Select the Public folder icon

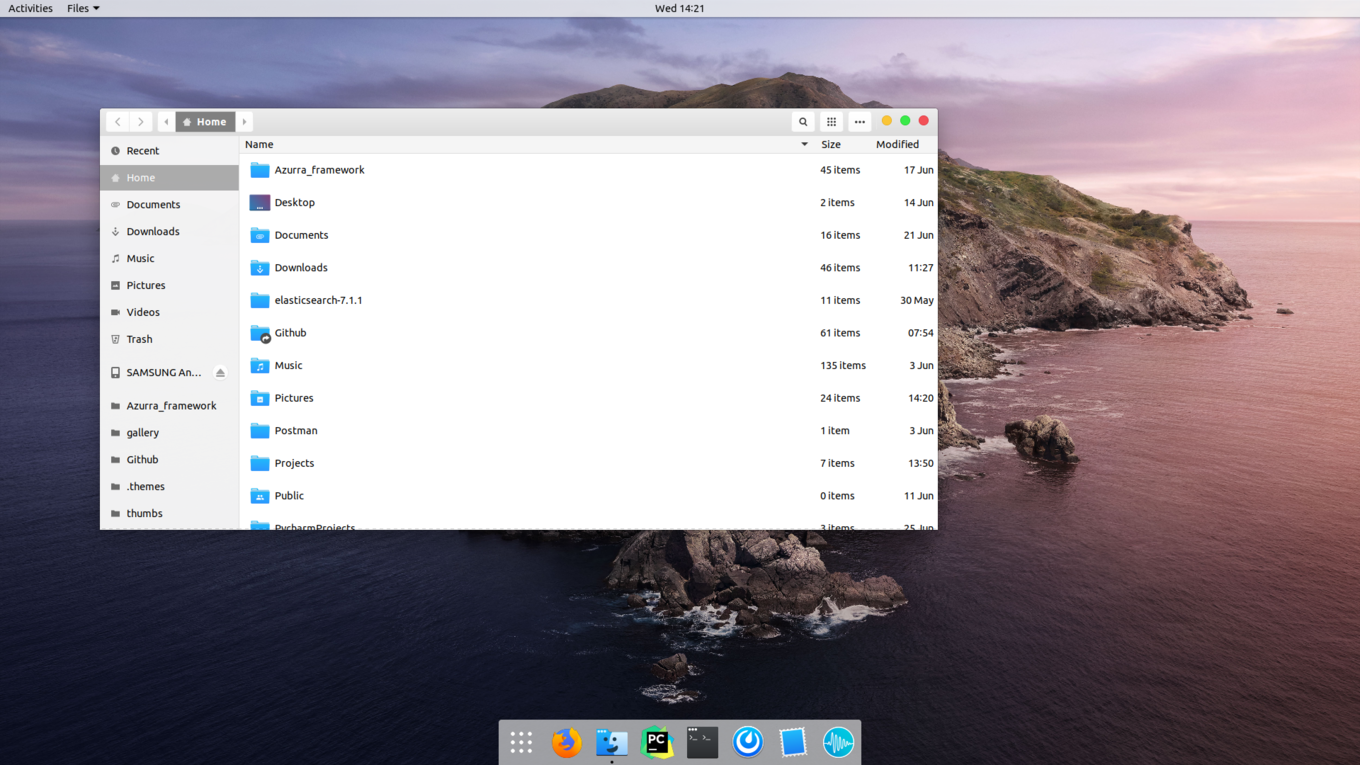coord(260,496)
